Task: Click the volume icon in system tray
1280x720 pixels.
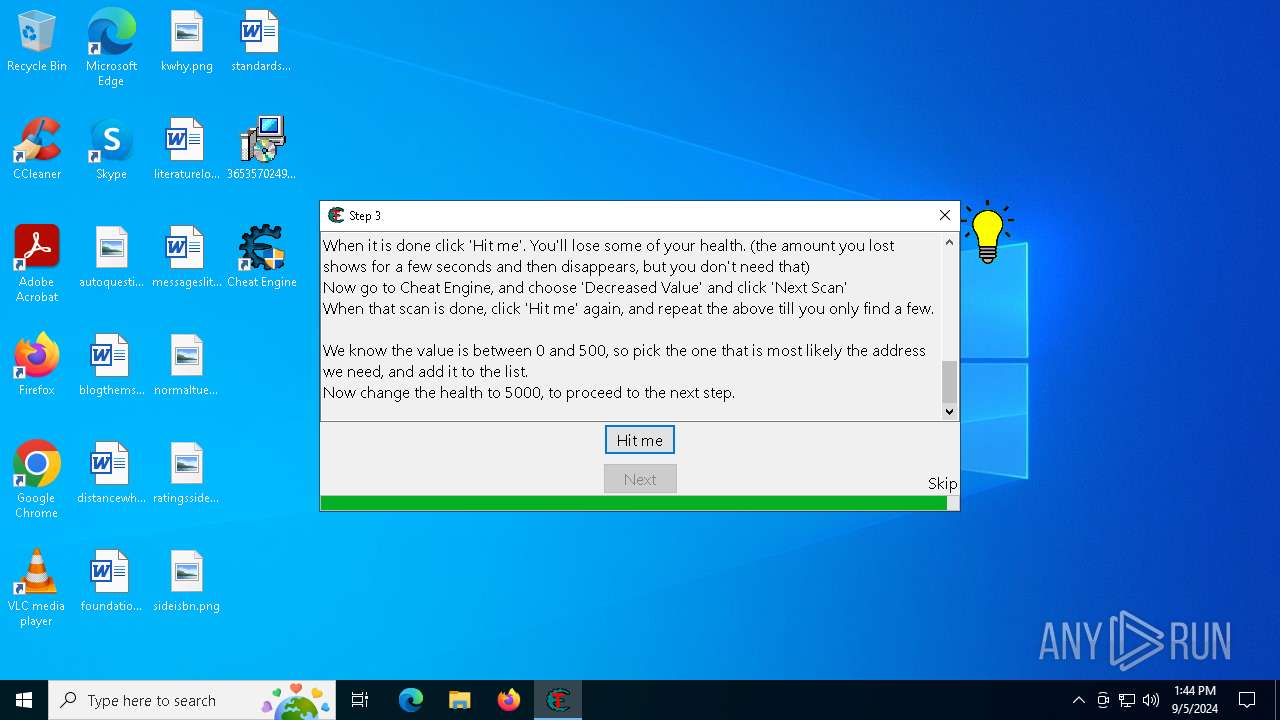Action: (1151, 700)
